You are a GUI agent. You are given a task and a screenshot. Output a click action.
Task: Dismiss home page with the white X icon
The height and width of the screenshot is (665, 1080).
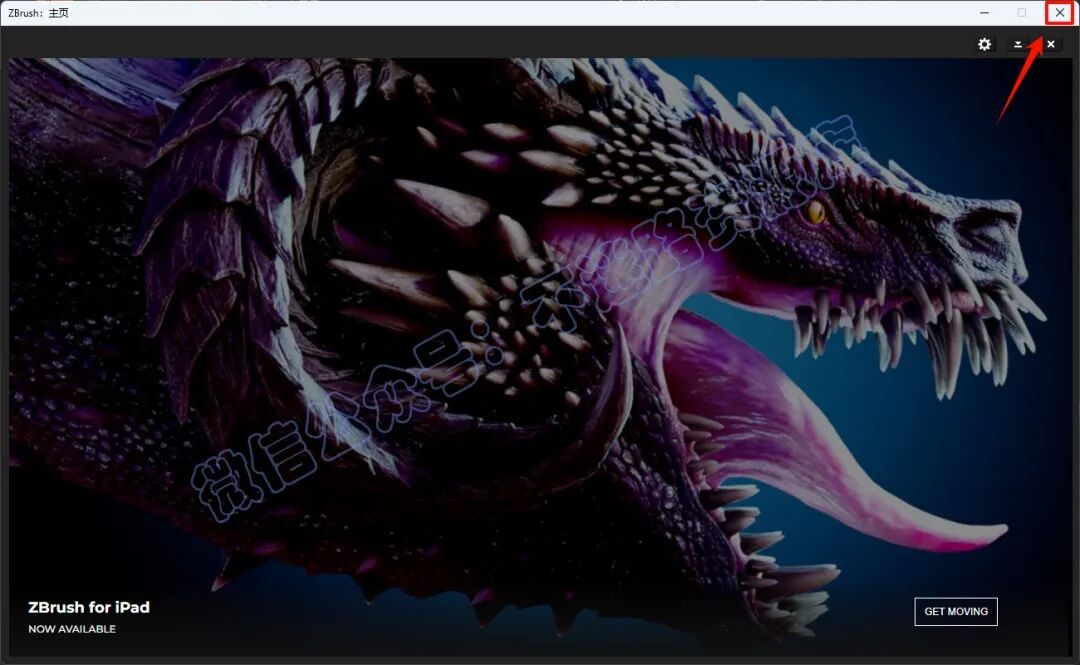coord(1050,44)
